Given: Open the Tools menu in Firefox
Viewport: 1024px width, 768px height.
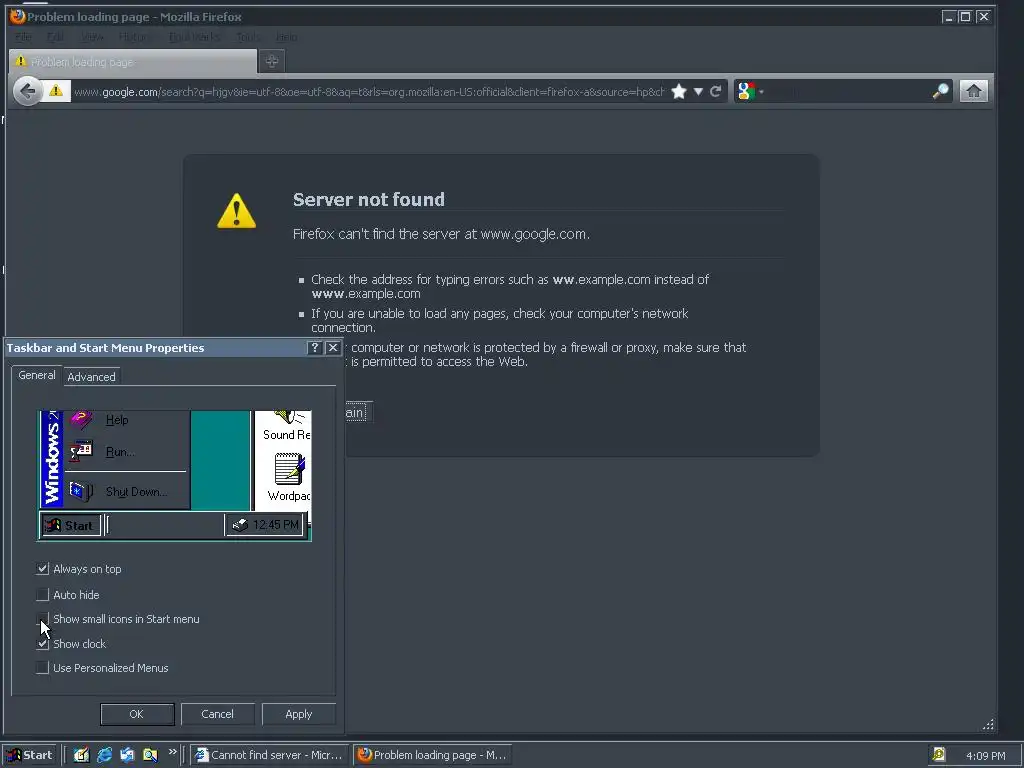Looking at the screenshot, I should coord(248,37).
